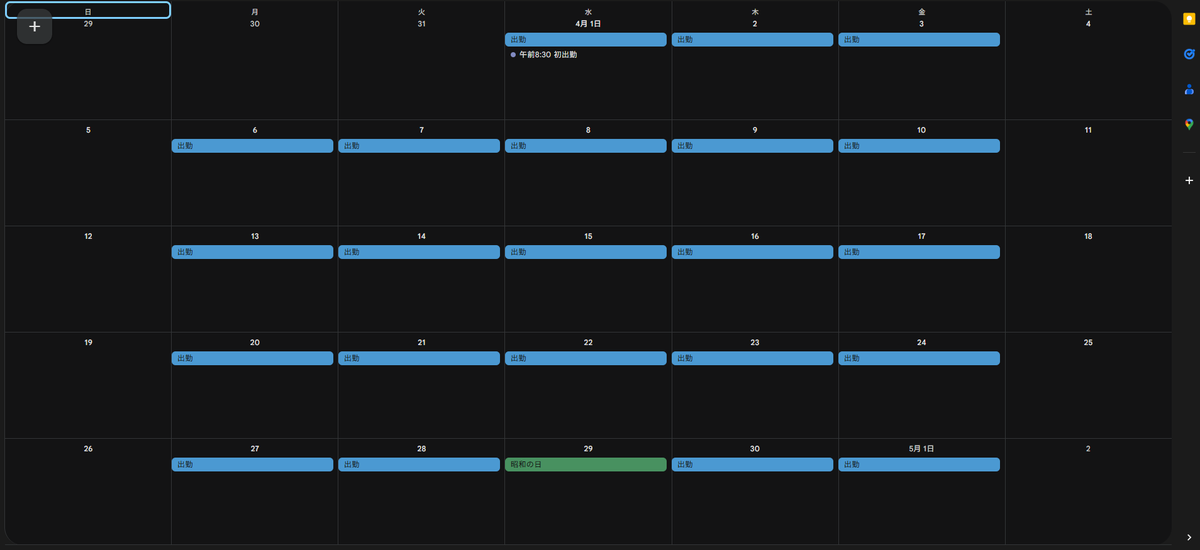Open 出勤 event on 5月 1日
The height and width of the screenshot is (550, 1200).
coord(919,465)
